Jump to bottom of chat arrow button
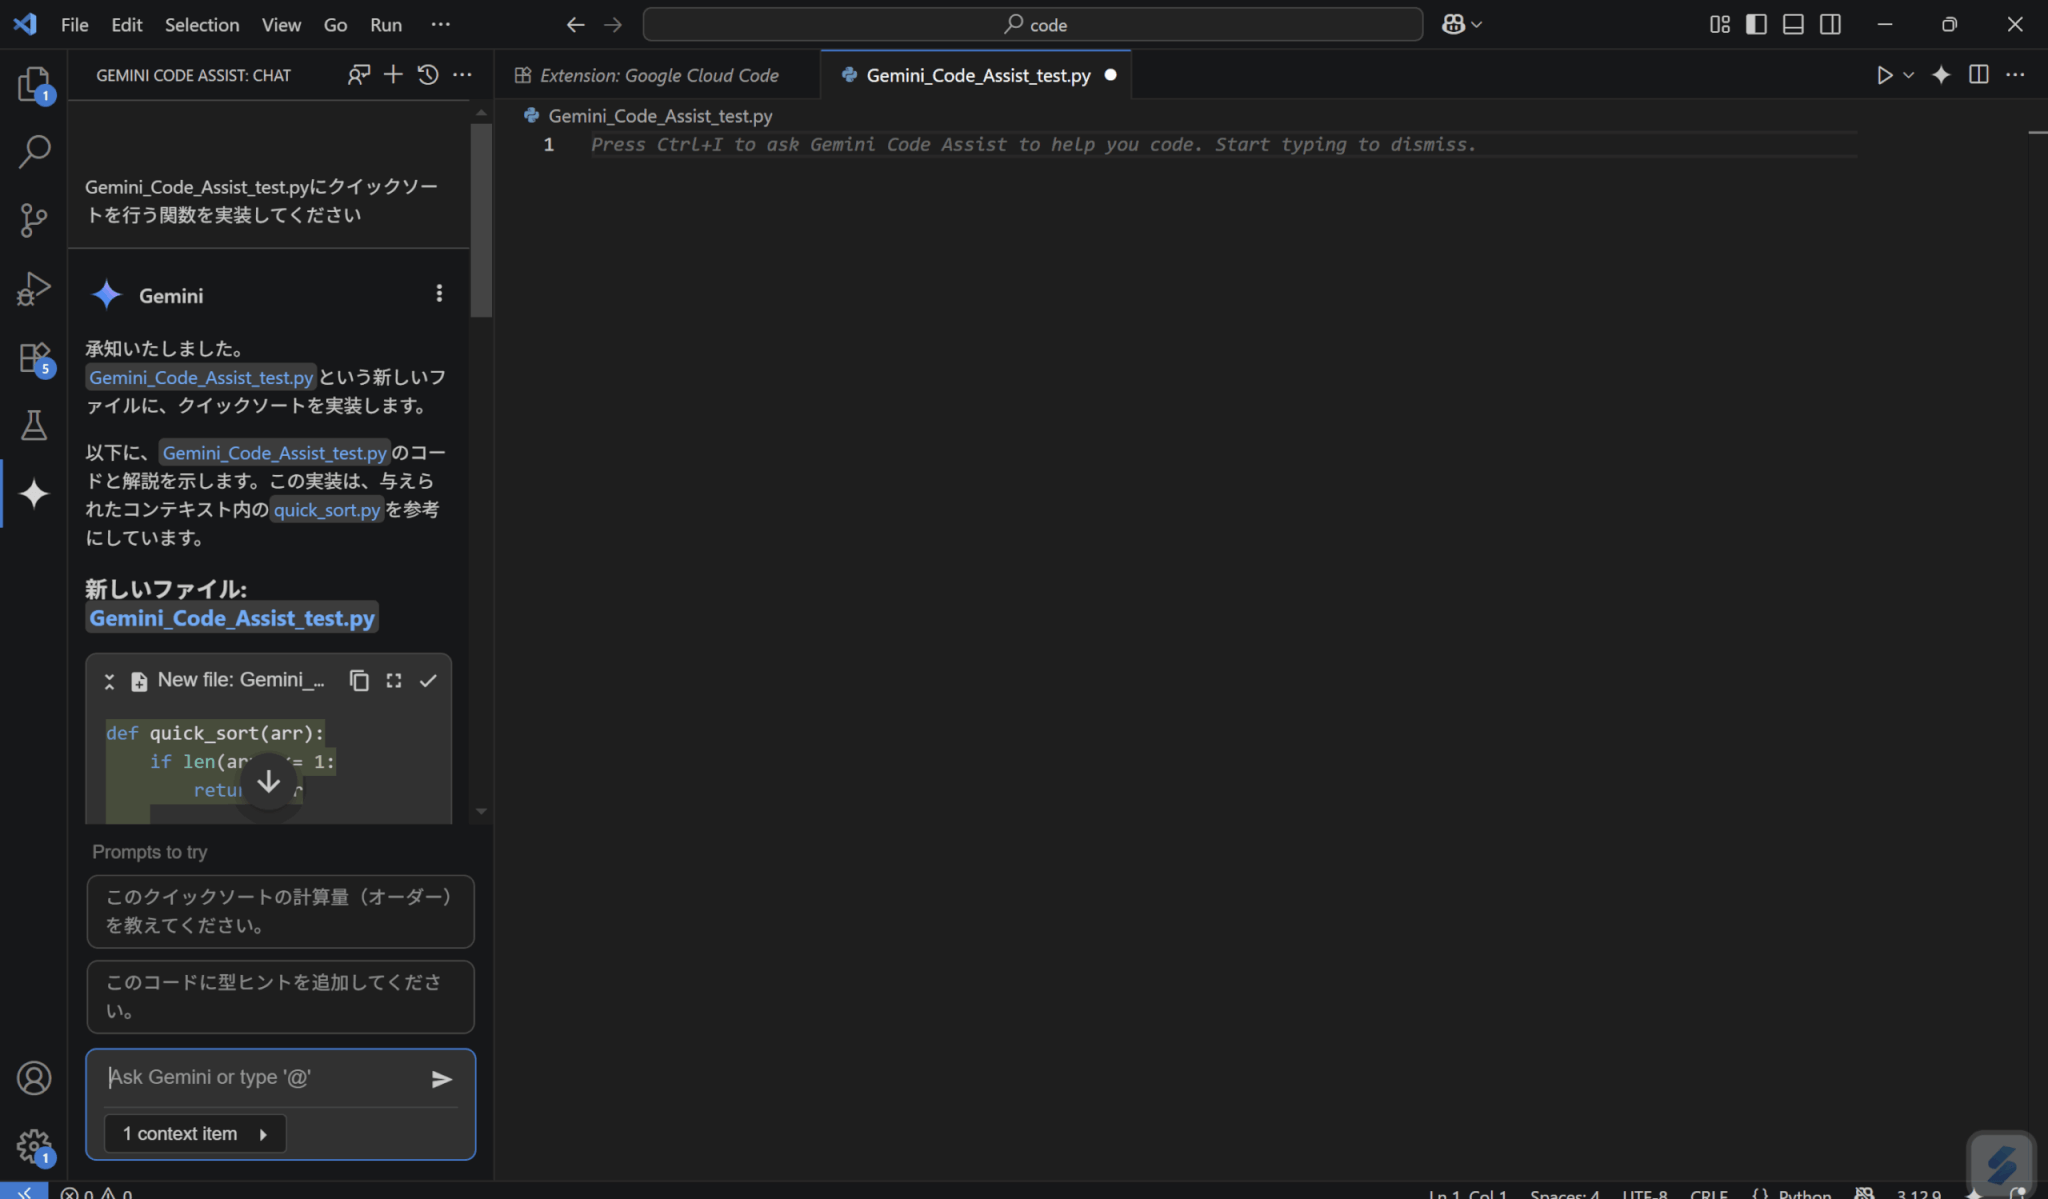 pos(268,782)
